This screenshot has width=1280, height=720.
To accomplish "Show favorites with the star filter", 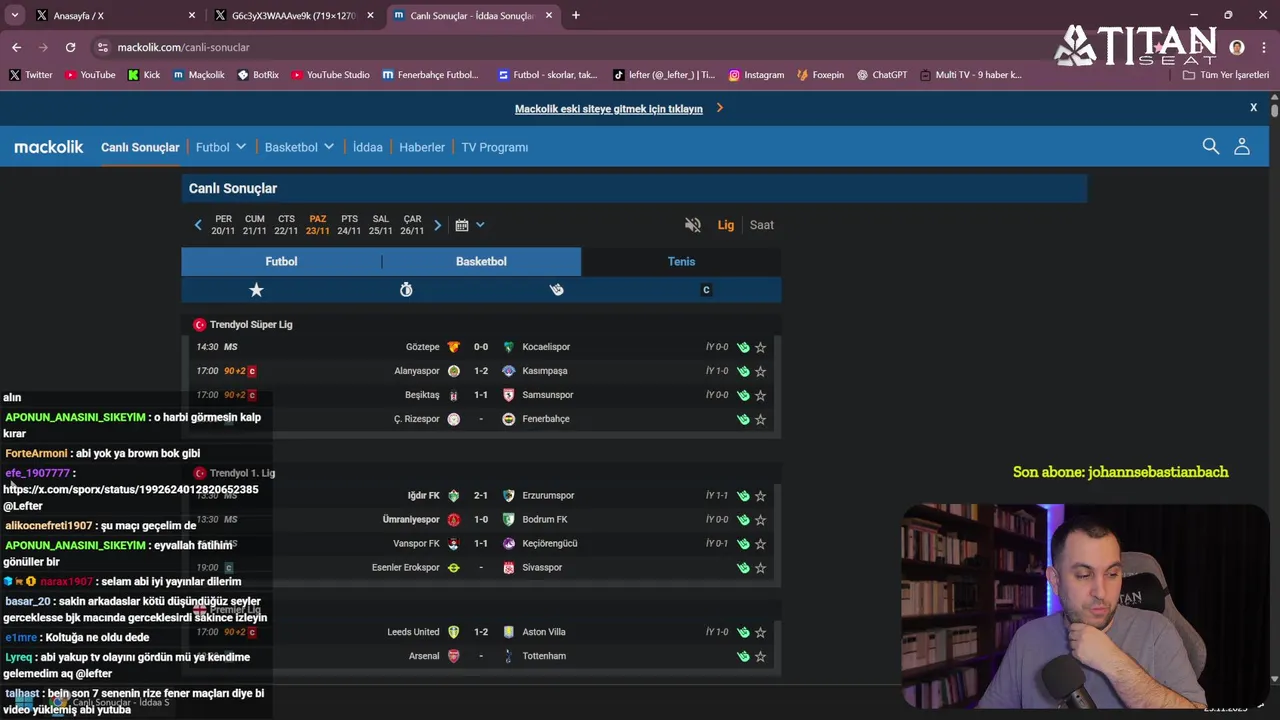I will pyautogui.click(x=256, y=290).
